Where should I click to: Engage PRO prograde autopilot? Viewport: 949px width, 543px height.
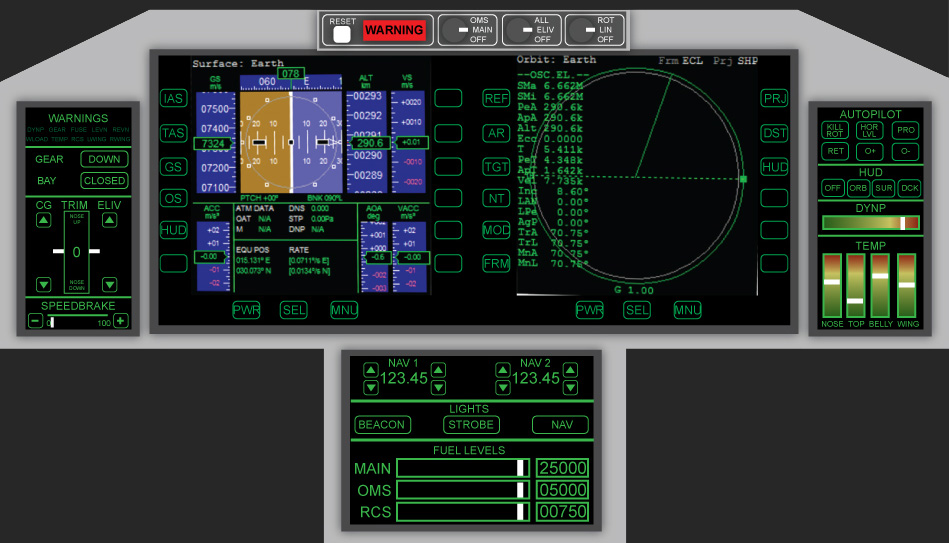click(905, 130)
